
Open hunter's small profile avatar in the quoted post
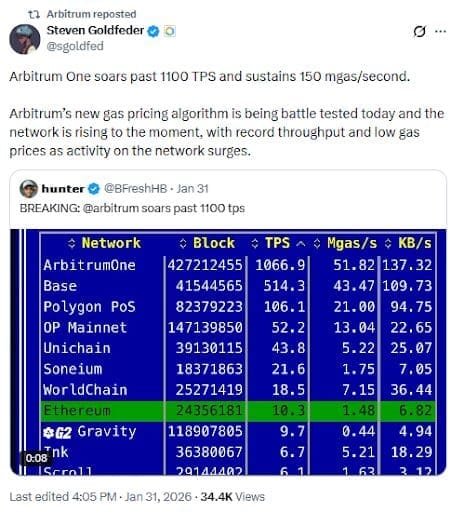[29, 189]
